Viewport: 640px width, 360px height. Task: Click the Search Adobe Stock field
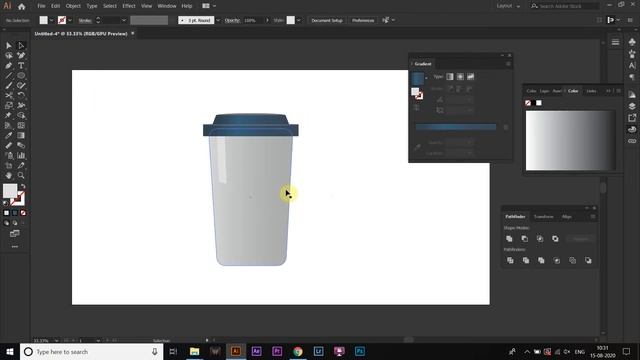(x=565, y=6)
